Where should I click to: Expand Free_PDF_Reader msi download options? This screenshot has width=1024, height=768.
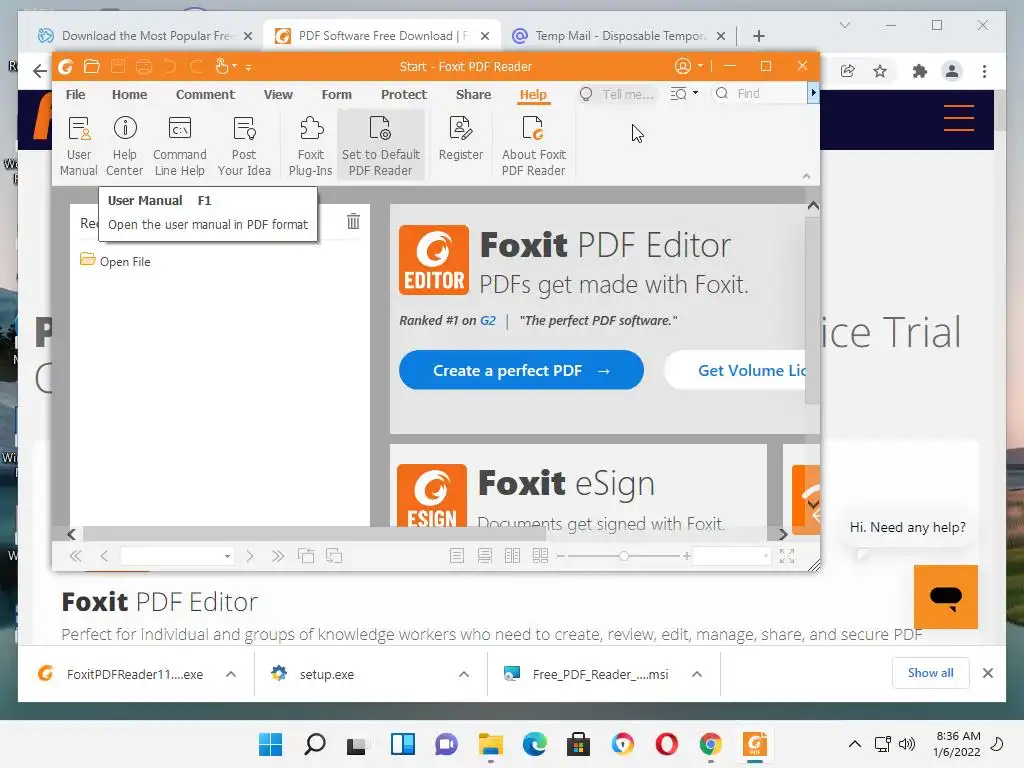pos(697,674)
